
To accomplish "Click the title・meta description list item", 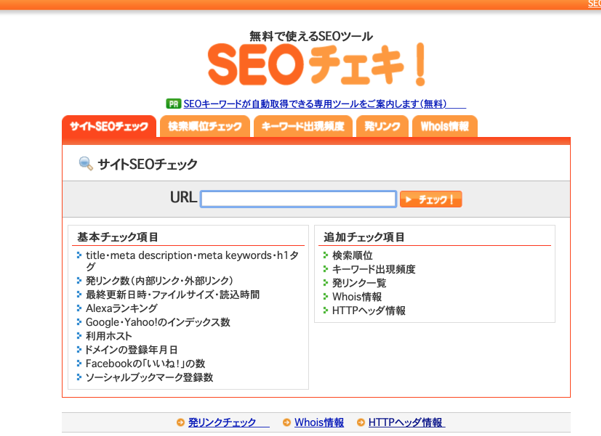I will point(192,261).
